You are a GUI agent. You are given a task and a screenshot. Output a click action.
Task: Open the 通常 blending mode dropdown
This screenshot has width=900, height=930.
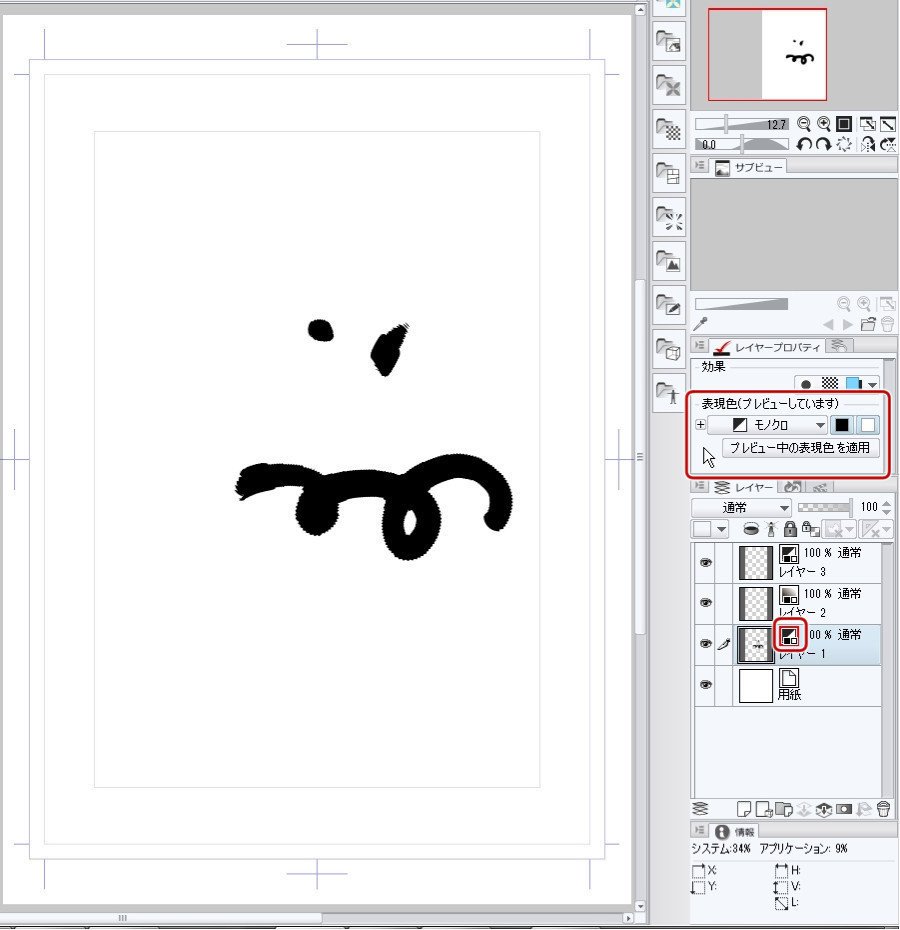[x=742, y=508]
